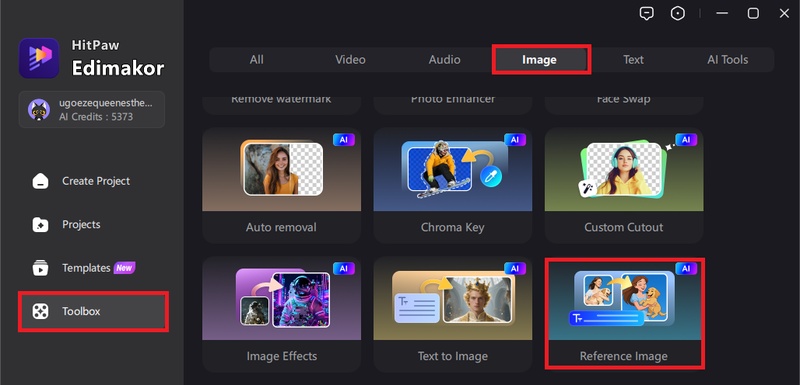Click the Photo Enhancer card label
Screen dimensions: 800x385
(x=453, y=99)
